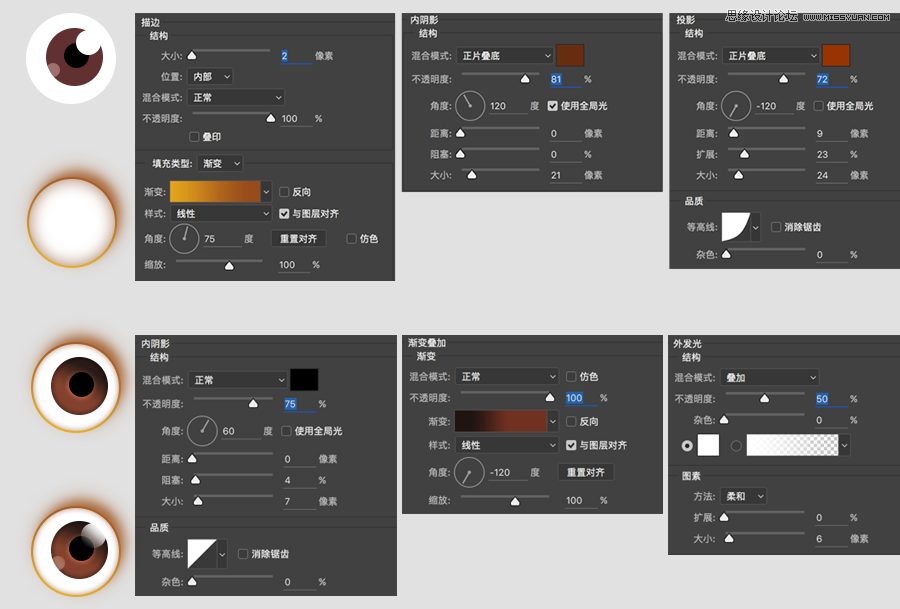Click the Stroke 大小 size slider handle

[192, 55]
